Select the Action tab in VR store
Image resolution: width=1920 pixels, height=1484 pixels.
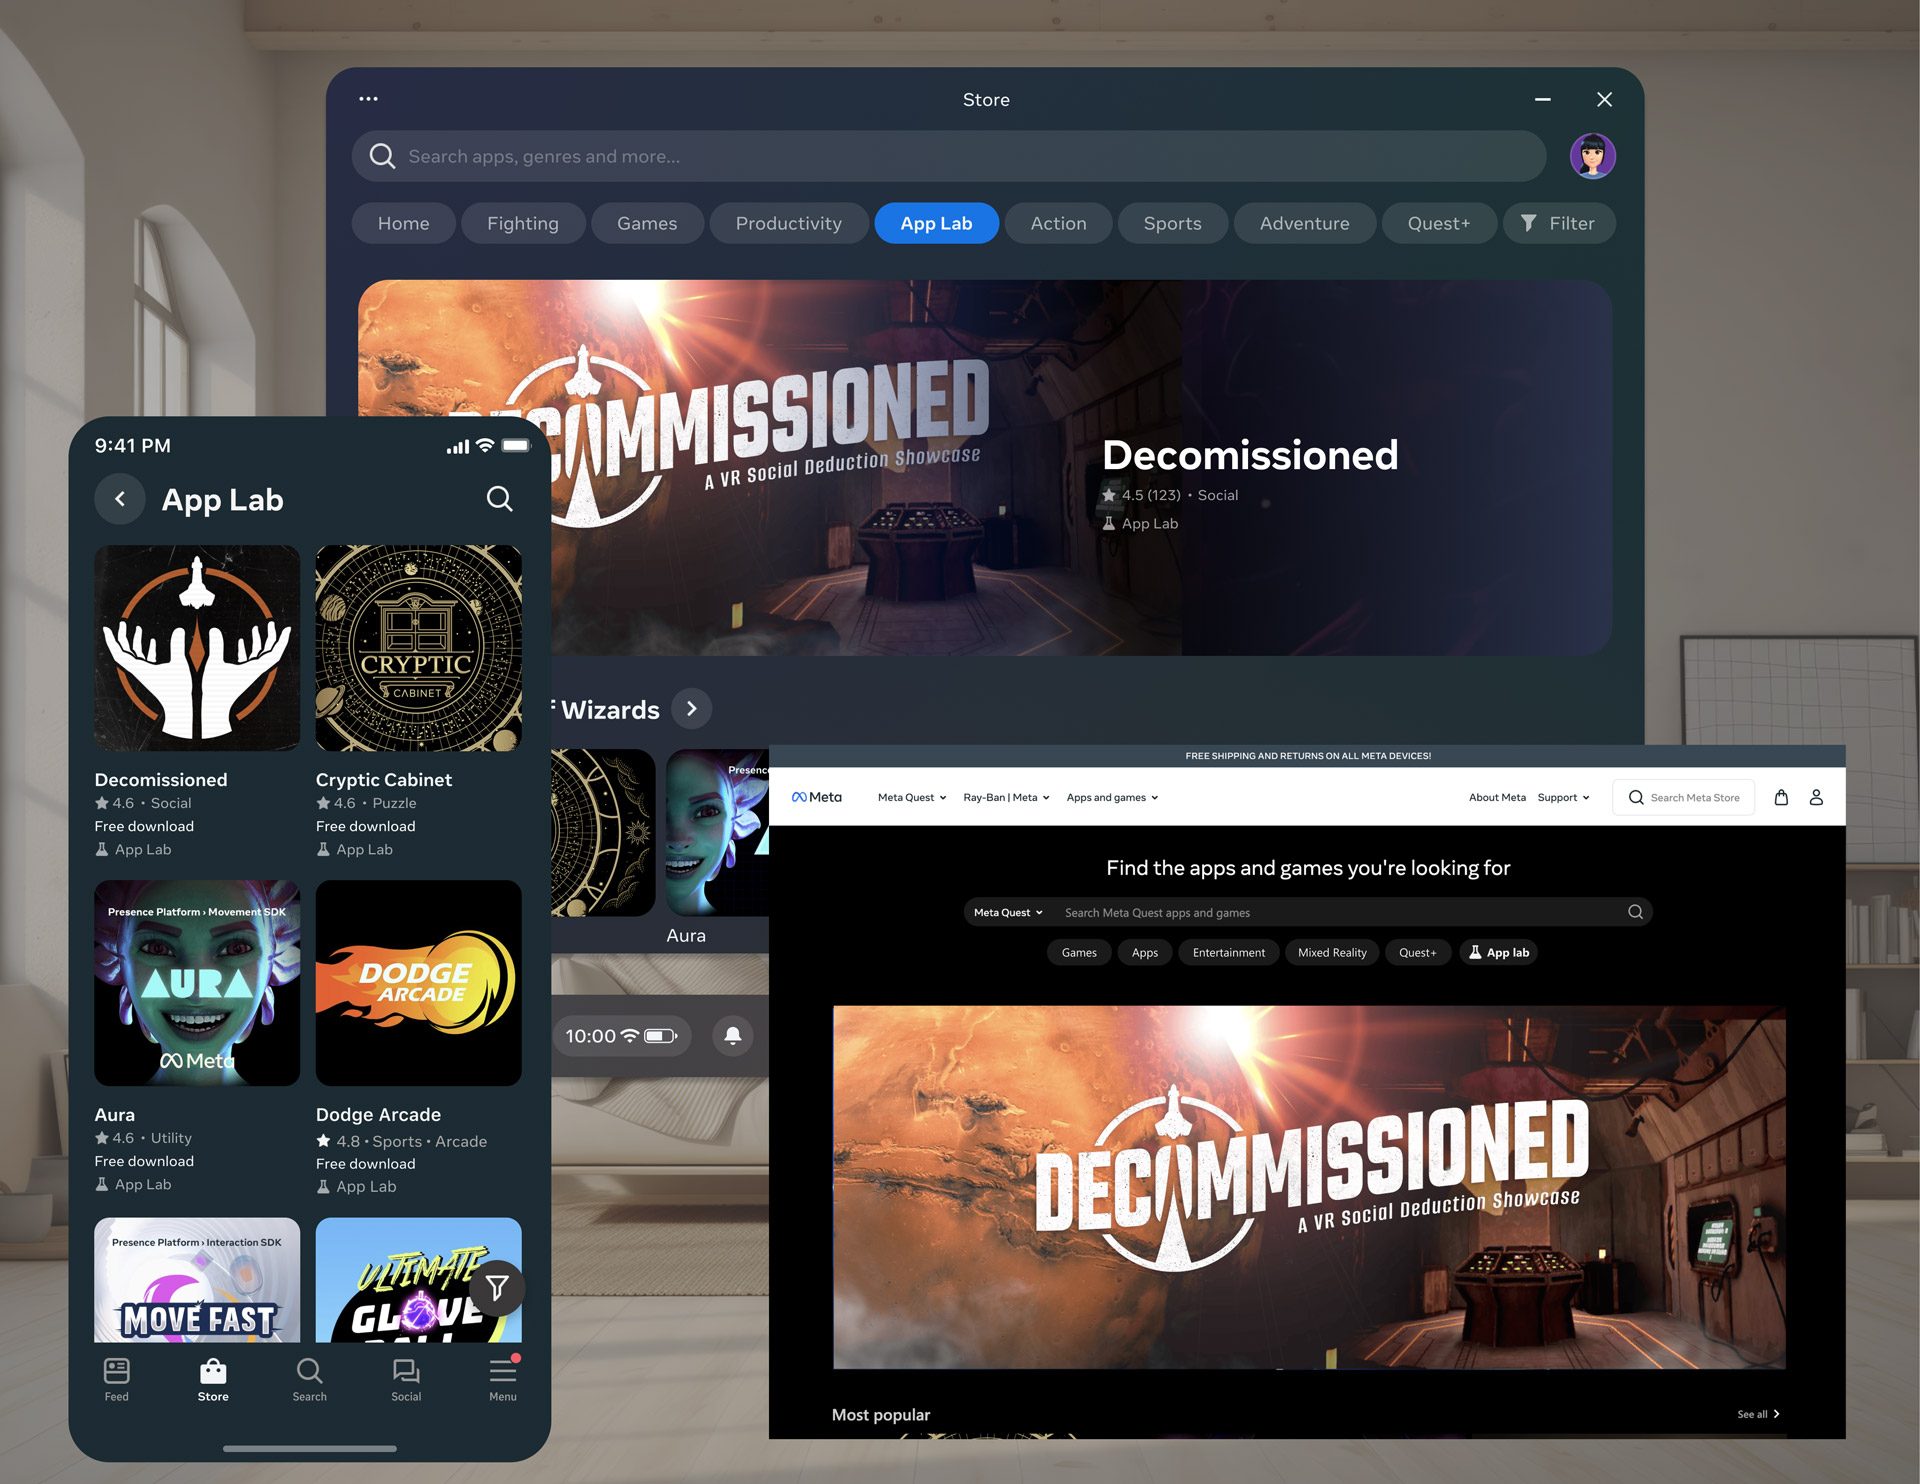click(1058, 221)
